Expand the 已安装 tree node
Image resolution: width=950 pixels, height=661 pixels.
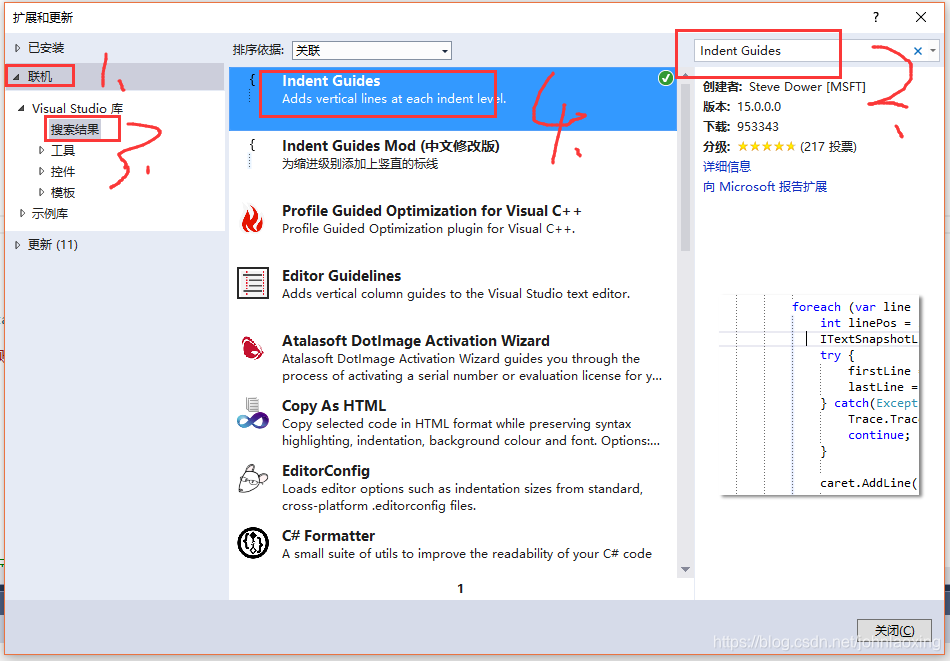click(18, 48)
